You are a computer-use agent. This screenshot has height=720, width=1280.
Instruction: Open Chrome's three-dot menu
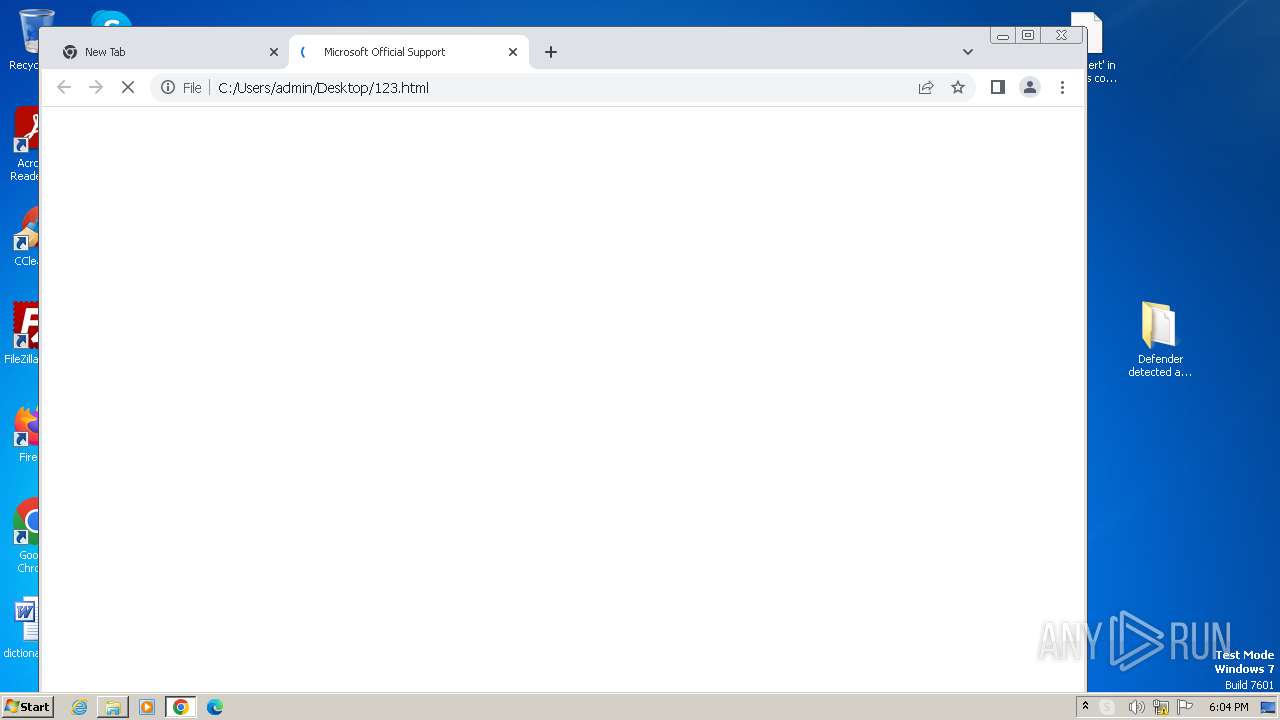[1062, 88]
